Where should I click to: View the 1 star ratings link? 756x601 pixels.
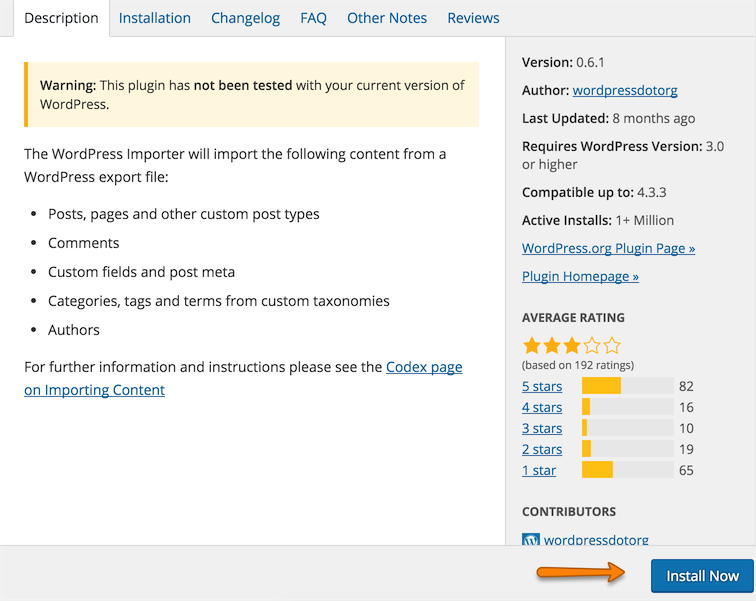(539, 470)
